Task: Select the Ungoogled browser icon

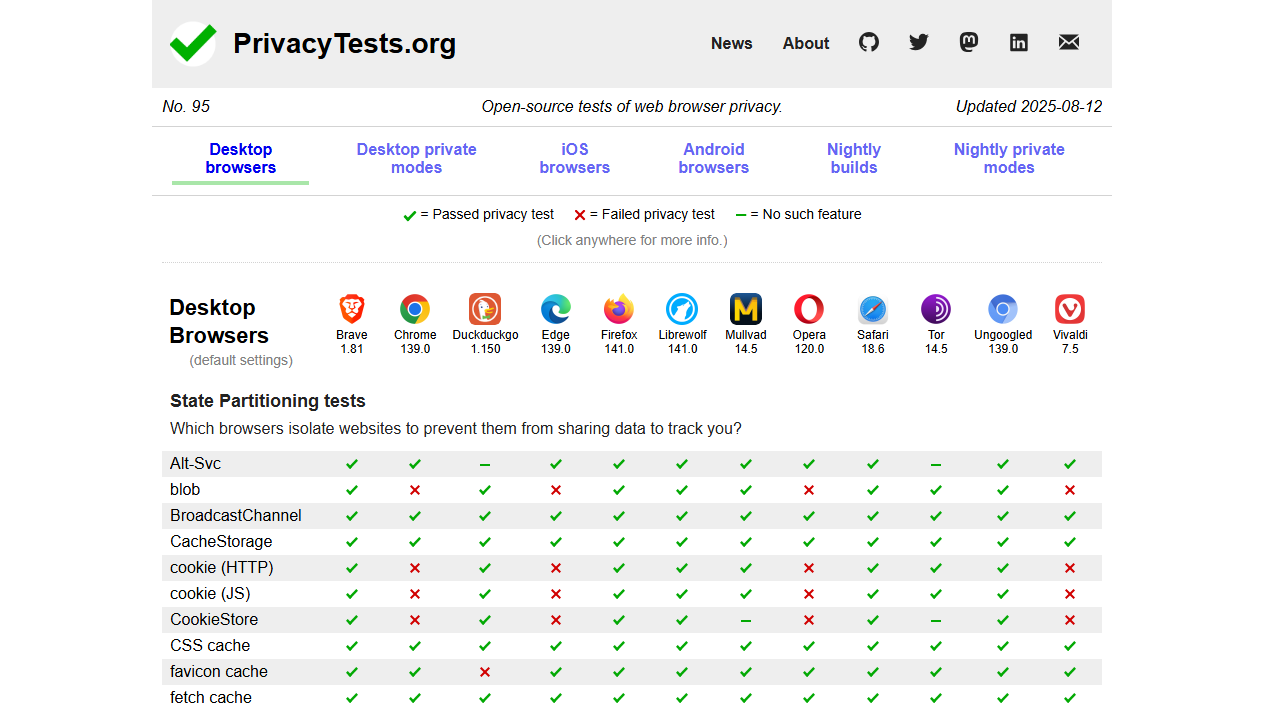Action: pos(1002,307)
